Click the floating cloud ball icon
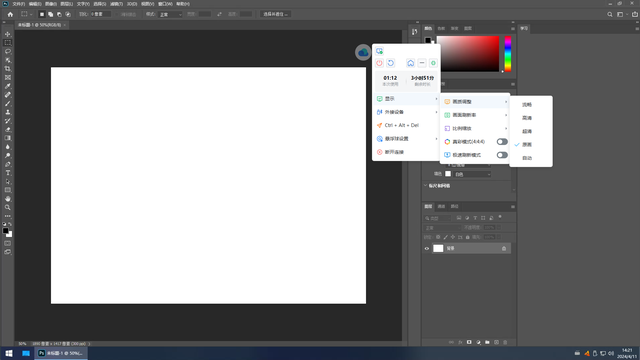The image size is (640, 360). pyautogui.click(x=363, y=52)
